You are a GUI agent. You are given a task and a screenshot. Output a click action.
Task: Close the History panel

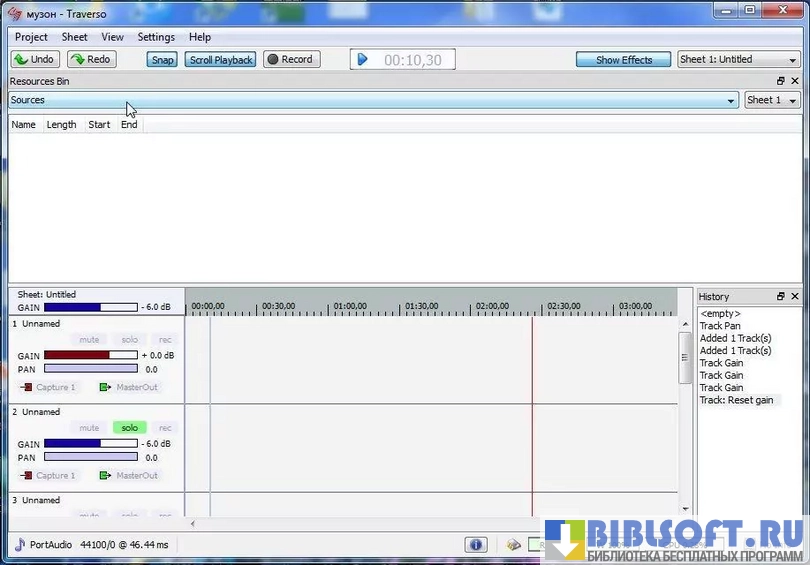(x=795, y=297)
